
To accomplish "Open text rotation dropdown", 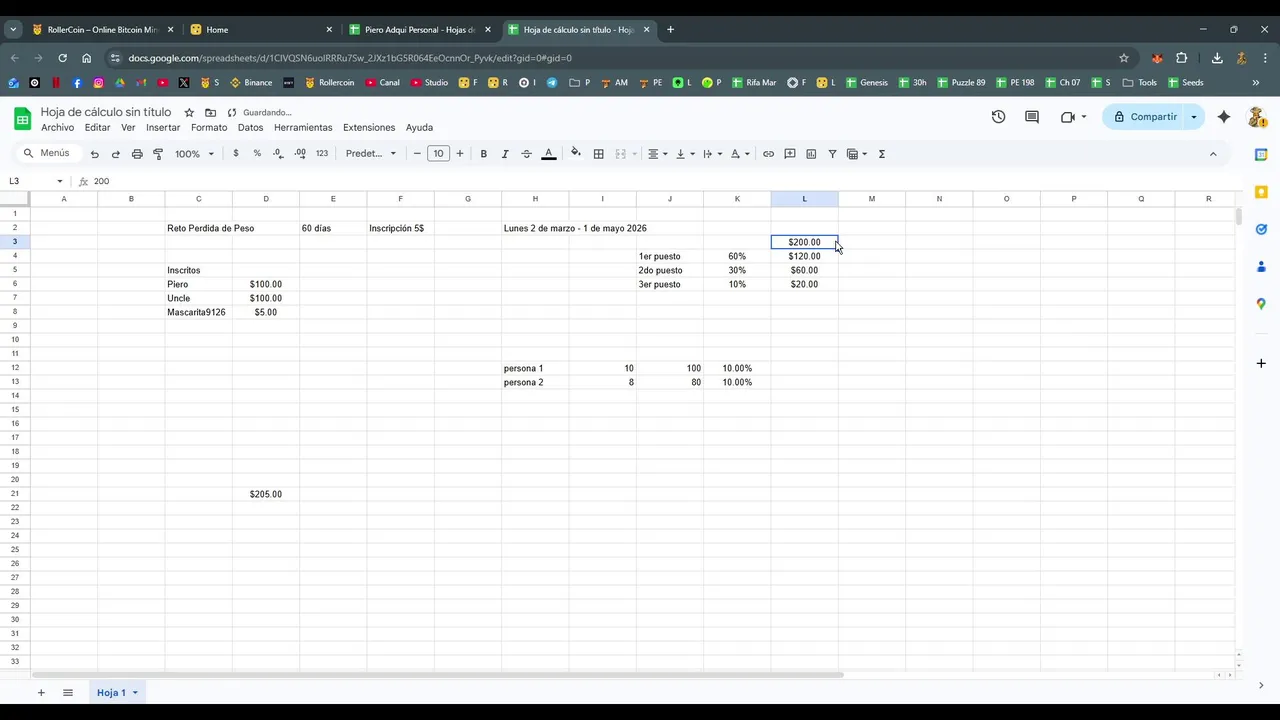I will 739,154.
